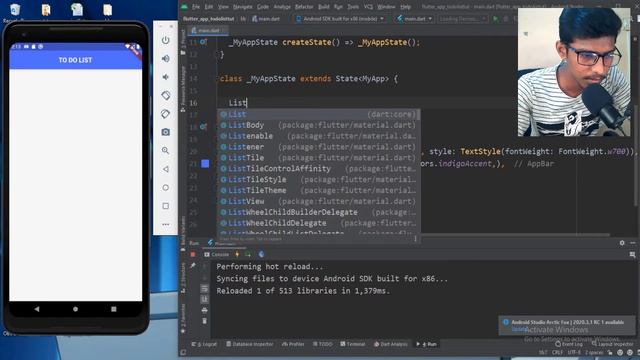The image size is (640, 360).
Task: Click the Recycle Bin desktop icon
Action: pyautogui.click(x=15, y=12)
